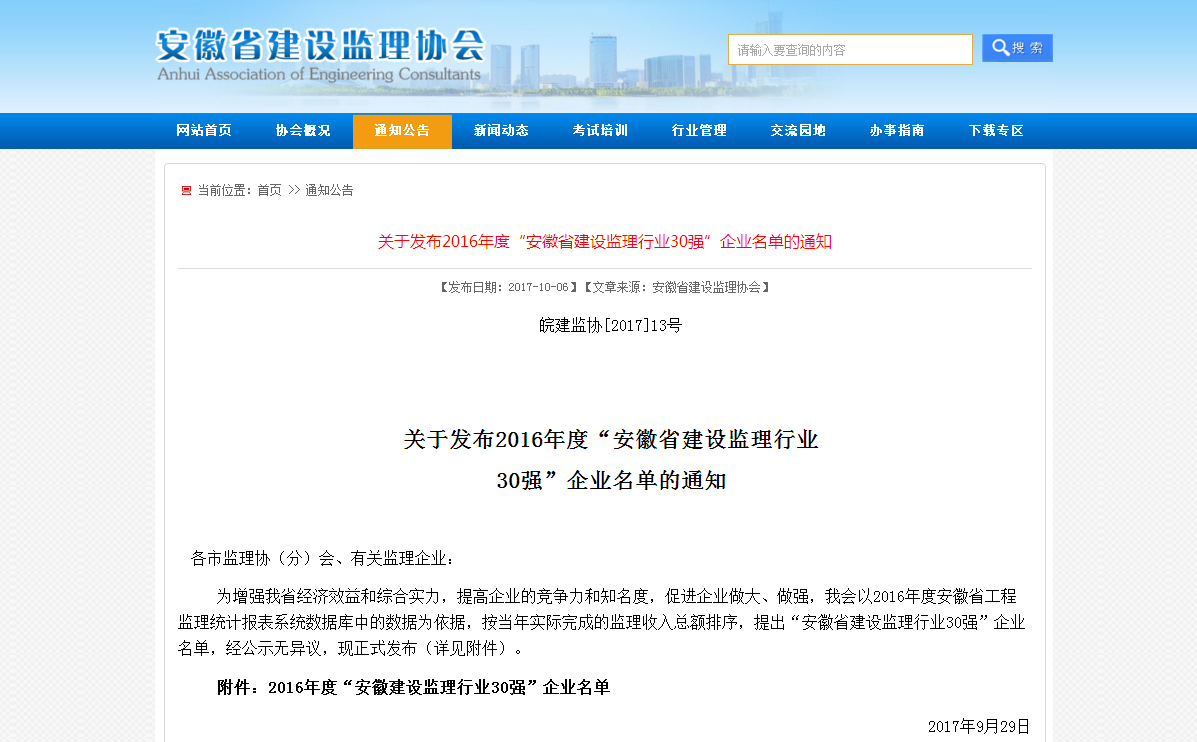Click the red article title text
Screen dimensions: 1197x742
[604, 242]
